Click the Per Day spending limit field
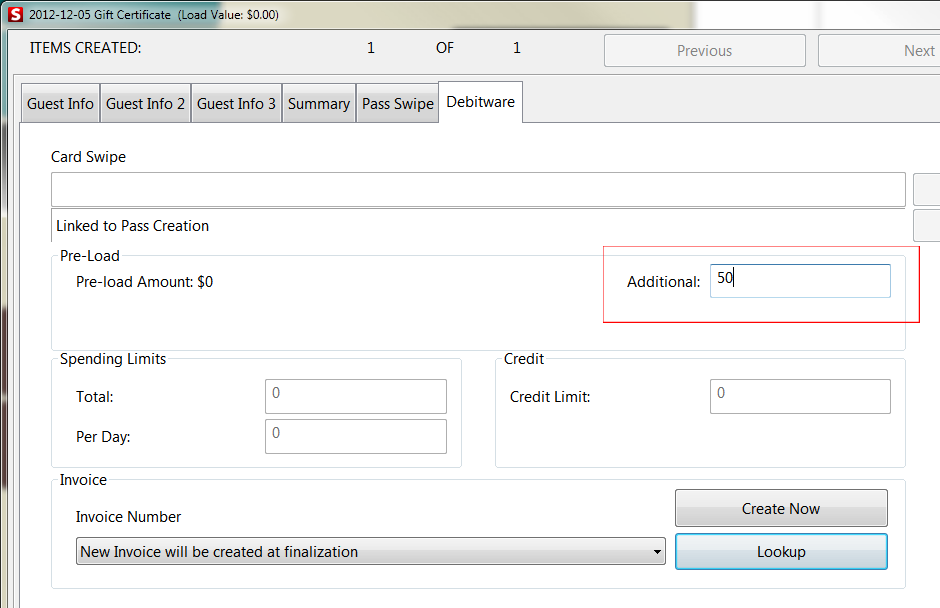The width and height of the screenshot is (940, 608). pos(355,436)
